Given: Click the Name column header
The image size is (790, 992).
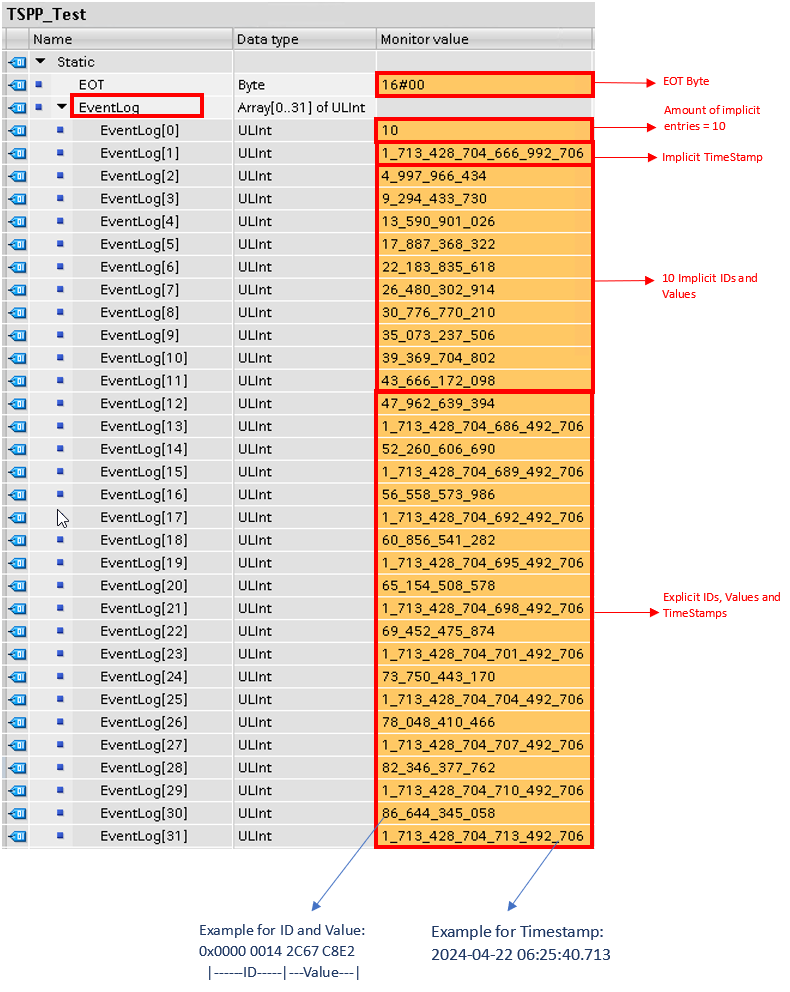Looking at the screenshot, I should tap(131, 39).
